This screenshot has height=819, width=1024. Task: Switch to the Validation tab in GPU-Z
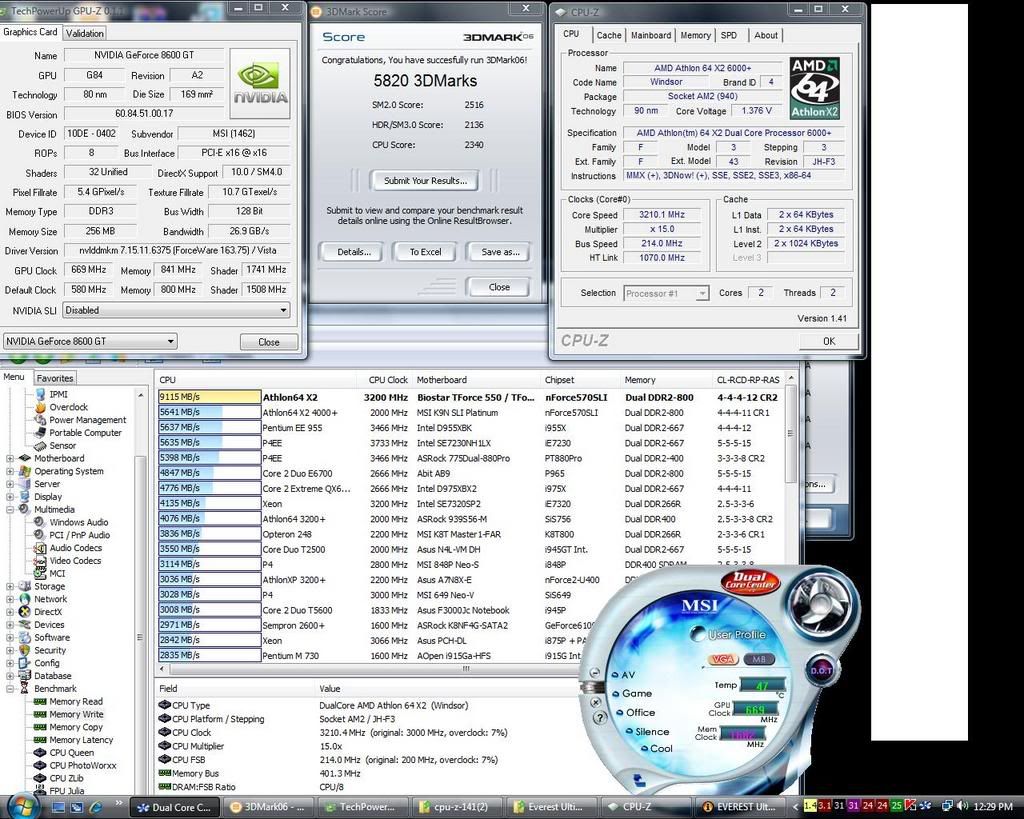click(84, 33)
